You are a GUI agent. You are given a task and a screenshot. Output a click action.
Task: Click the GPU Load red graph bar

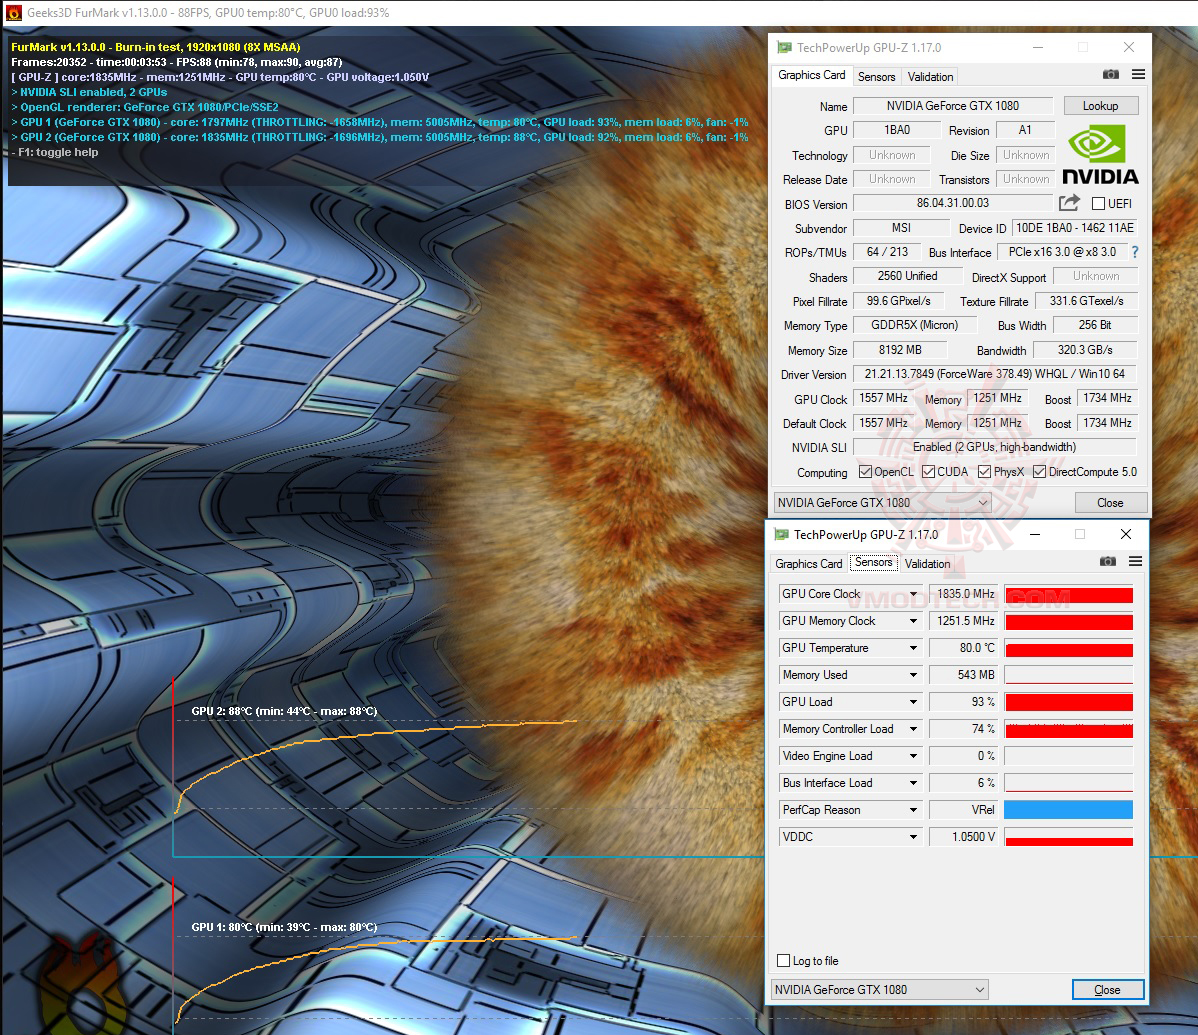(x=1068, y=702)
